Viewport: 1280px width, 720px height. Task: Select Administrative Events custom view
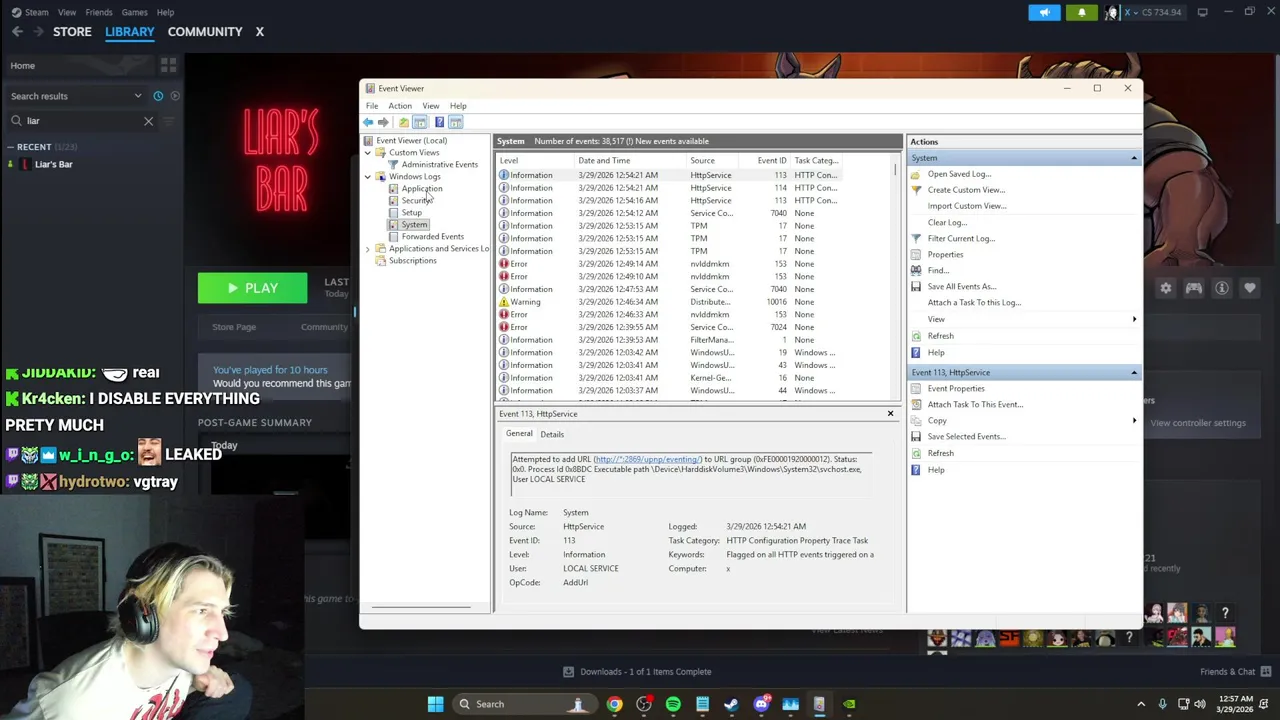pos(439,164)
